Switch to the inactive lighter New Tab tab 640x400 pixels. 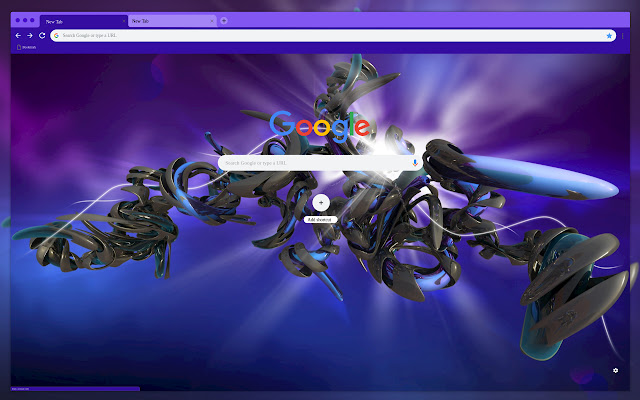(x=172, y=21)
